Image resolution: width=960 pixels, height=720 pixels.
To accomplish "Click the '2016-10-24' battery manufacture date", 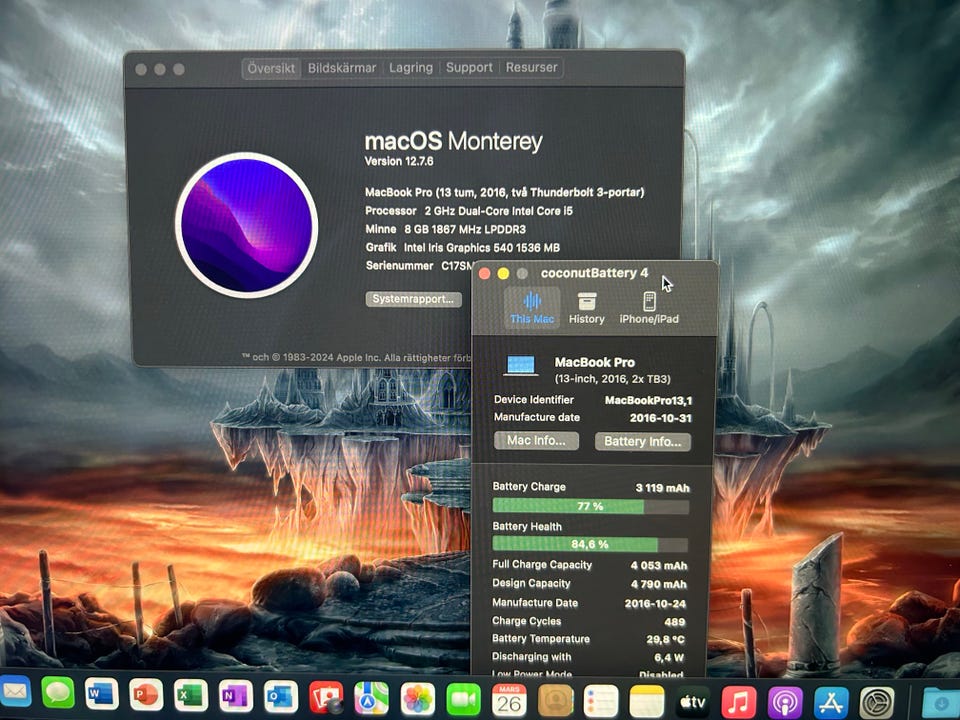I will pos(655,604).
